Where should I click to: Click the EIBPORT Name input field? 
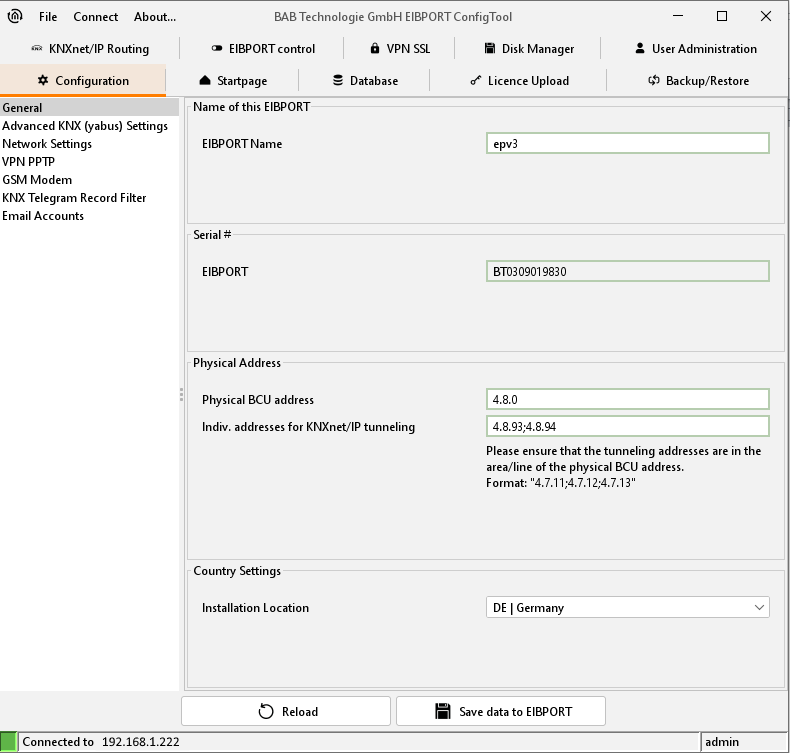click(x=627, y=143)
